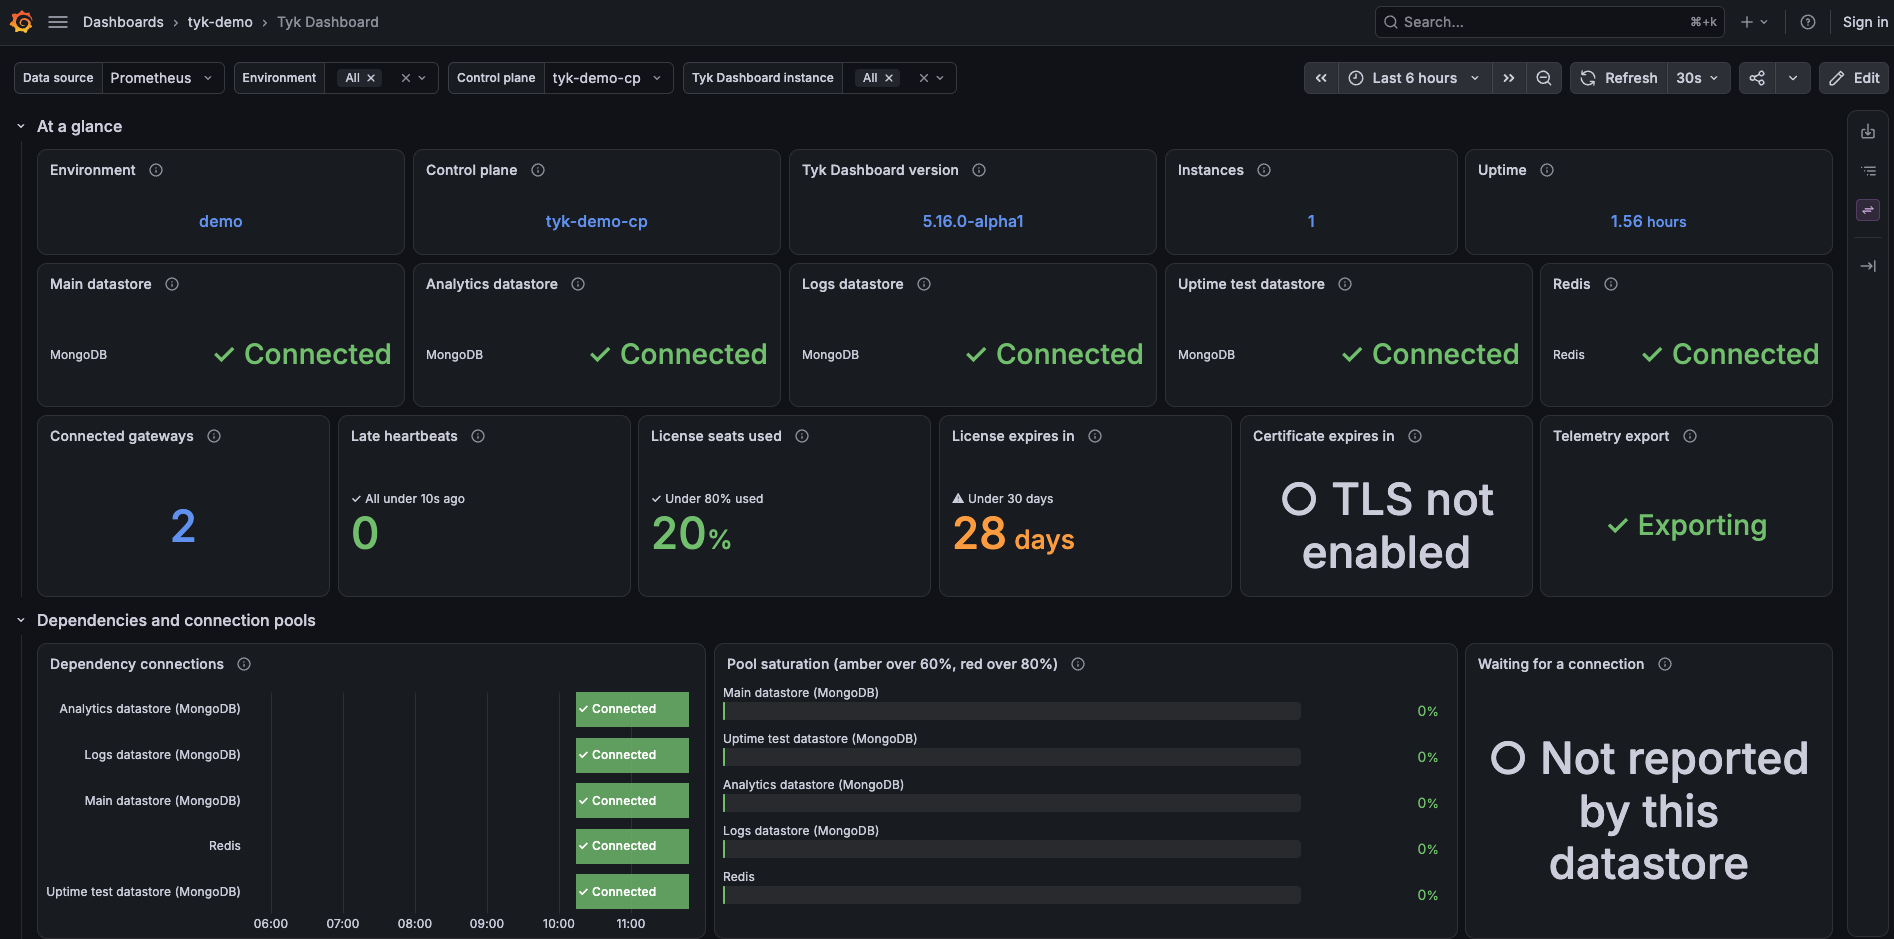Viewport: 1894px width, 939px height.
Task: Click the share dashboard icon
Action: [x=1757, y=78]
